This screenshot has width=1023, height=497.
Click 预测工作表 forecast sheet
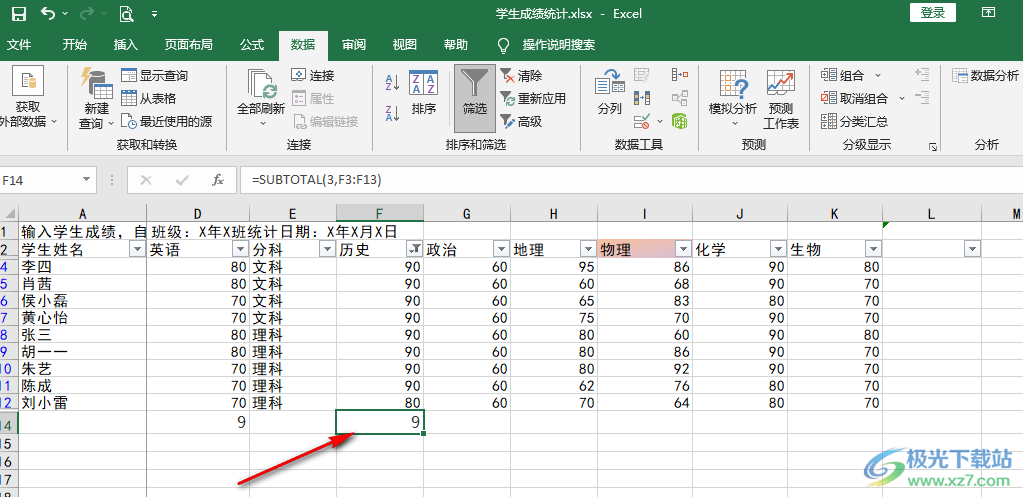tap(781, 98)
